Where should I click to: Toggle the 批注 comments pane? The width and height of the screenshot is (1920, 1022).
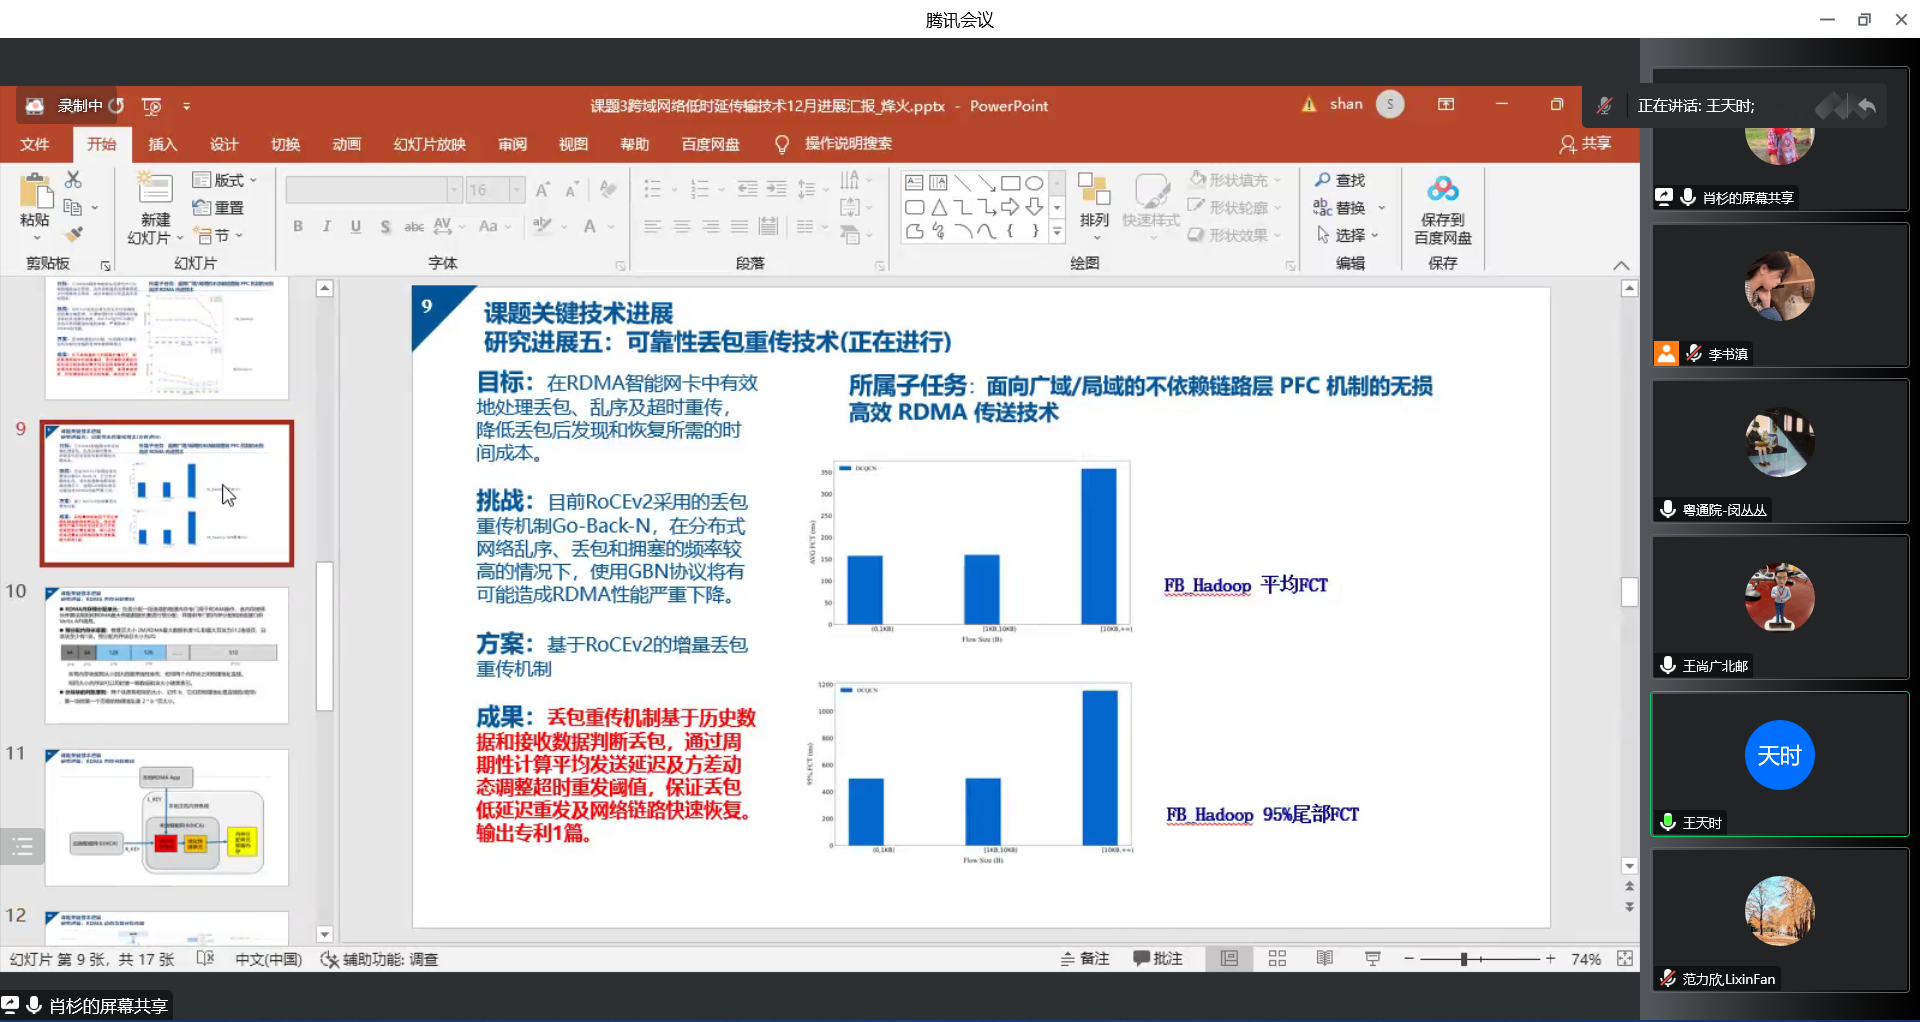pos(1158,959)
